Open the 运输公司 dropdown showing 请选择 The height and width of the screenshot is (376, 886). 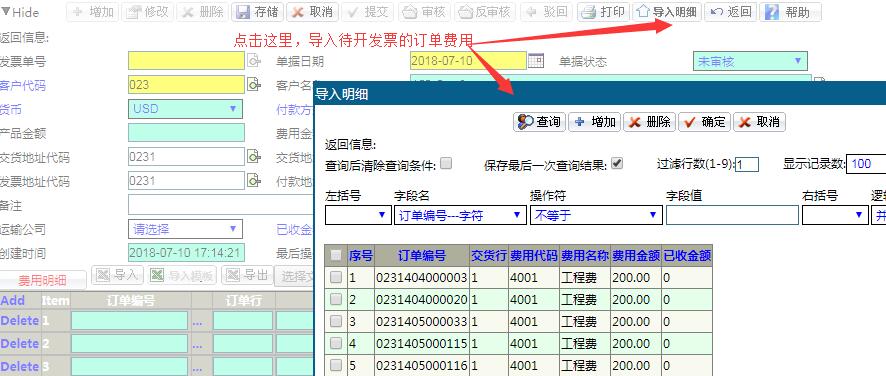[x=185, y=229]
